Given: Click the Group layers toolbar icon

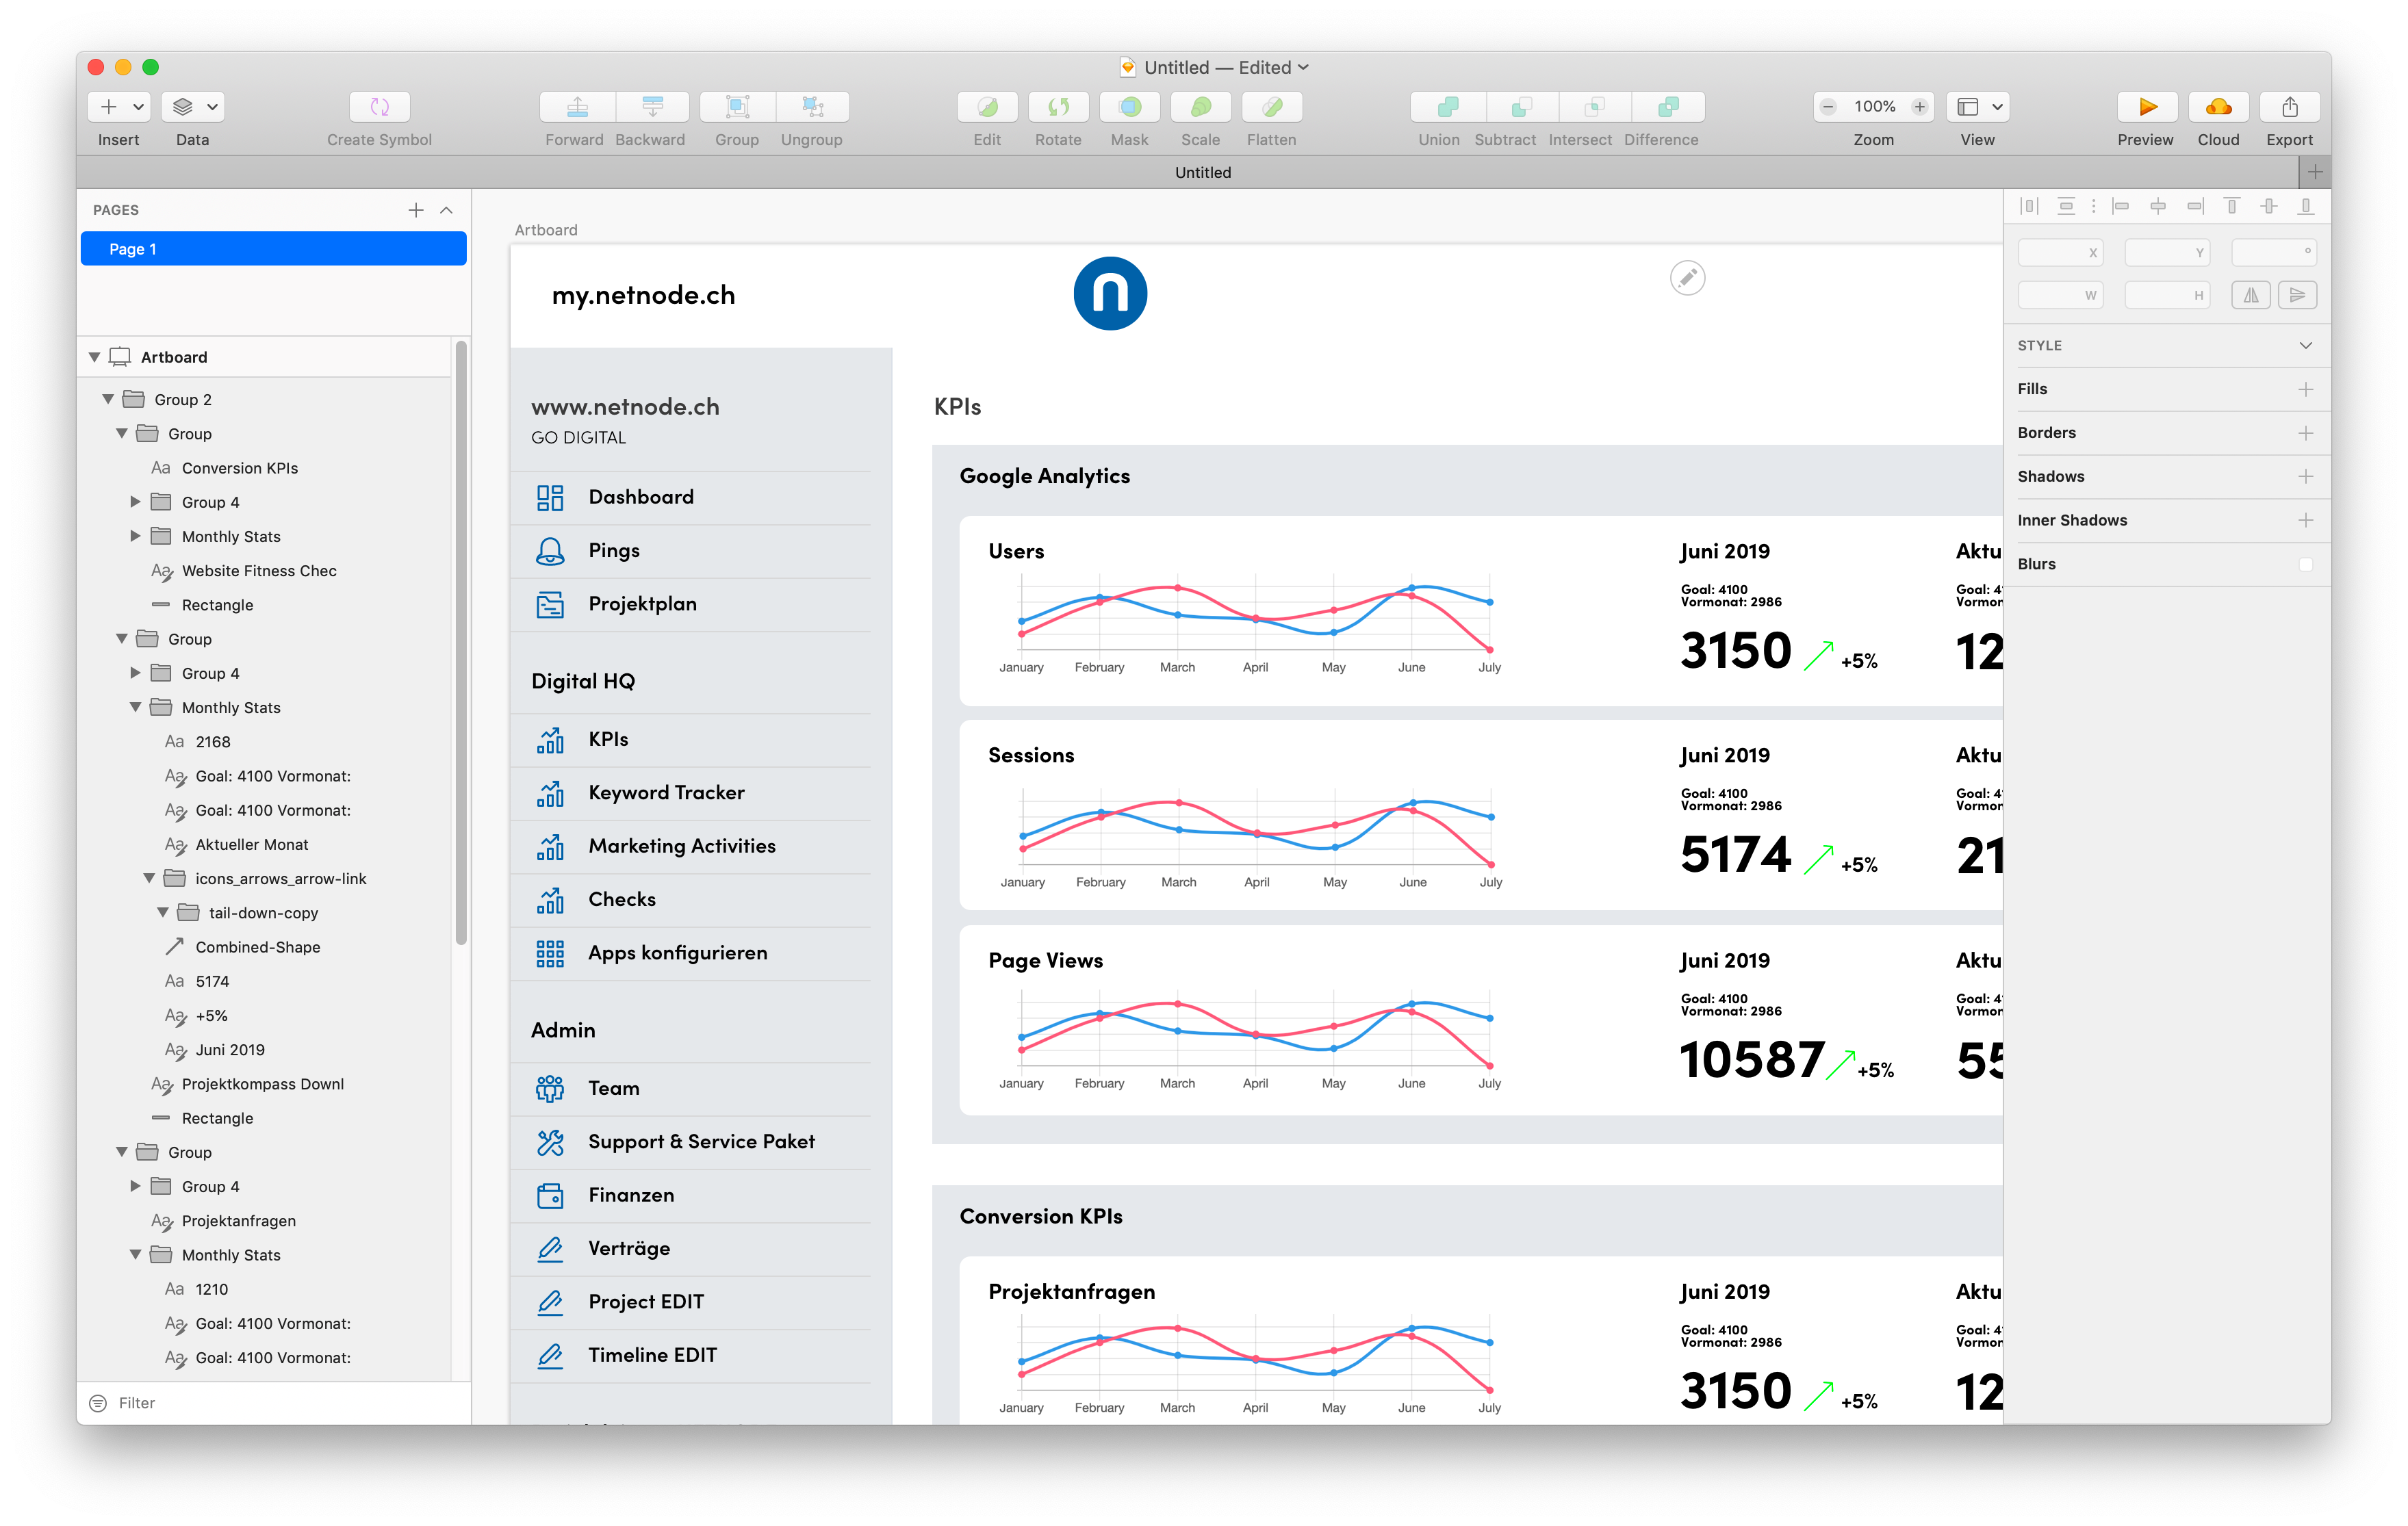Looking at the screenshot, I should coord(737,107).
